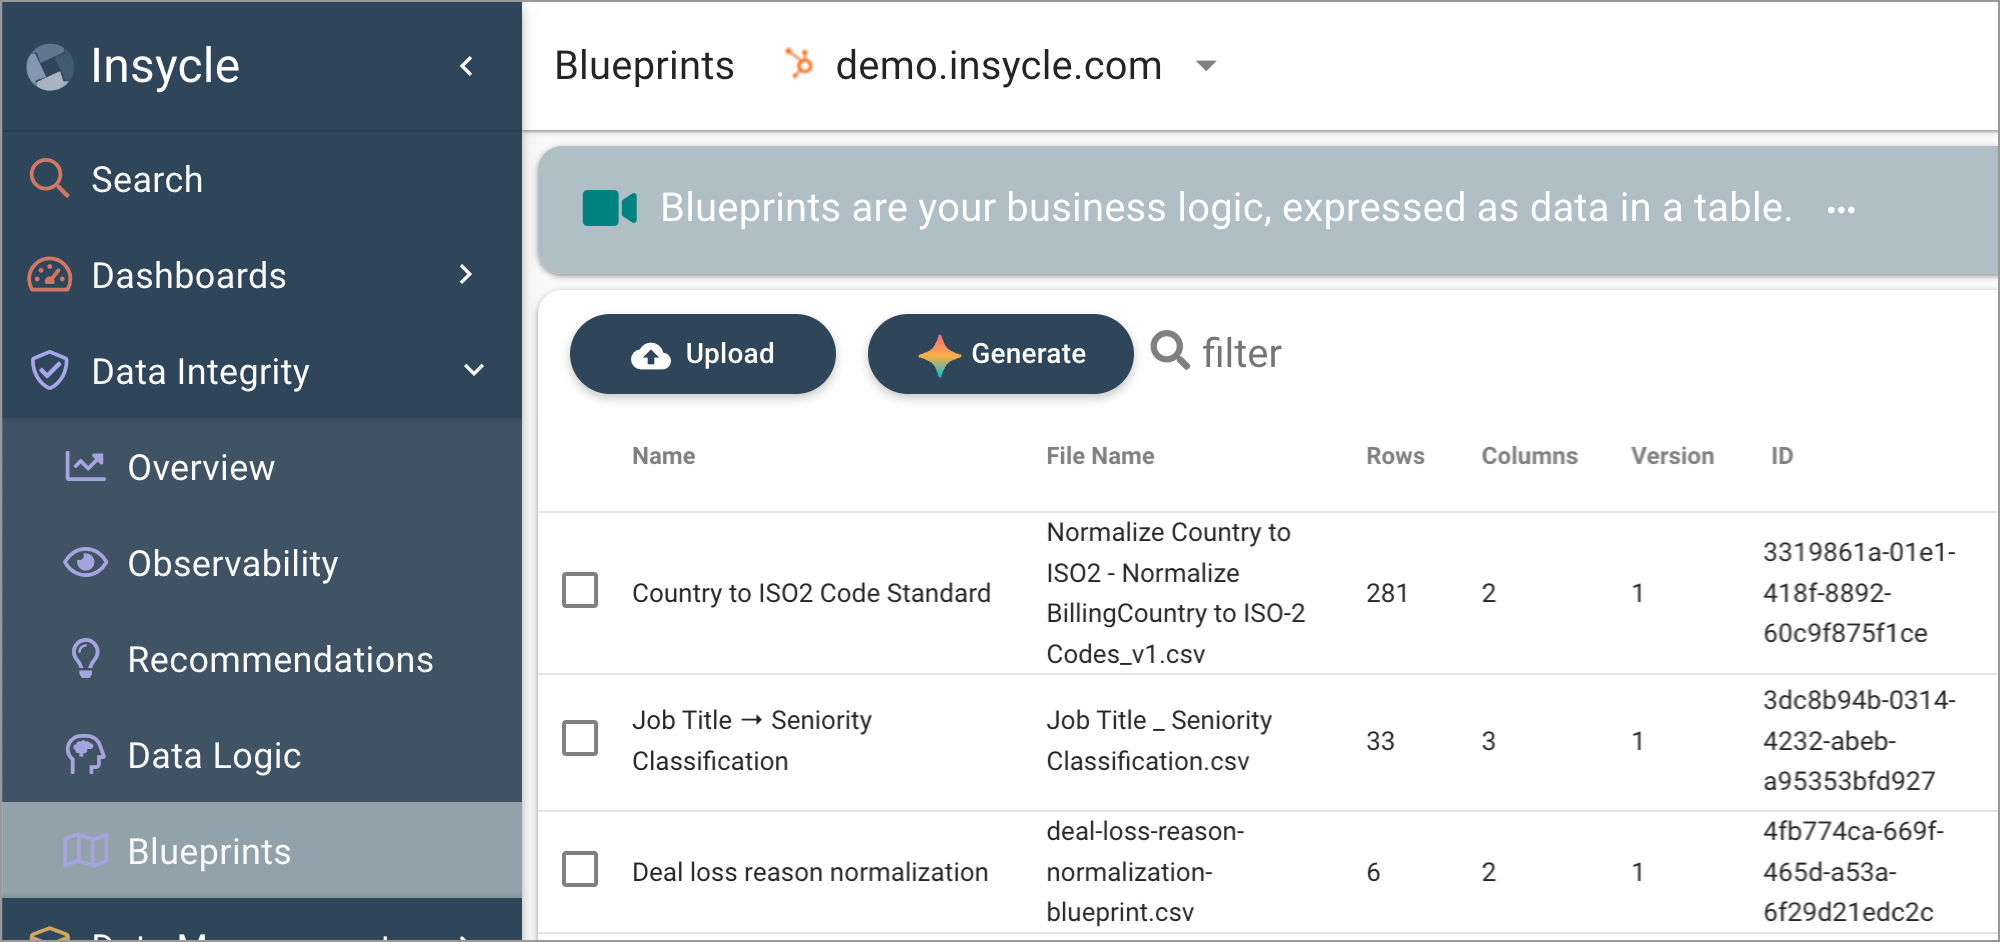This screenshot has height=942, width=2000.
Task: Click the Search magnifier icon in sidebar
Action: [49, 178]
